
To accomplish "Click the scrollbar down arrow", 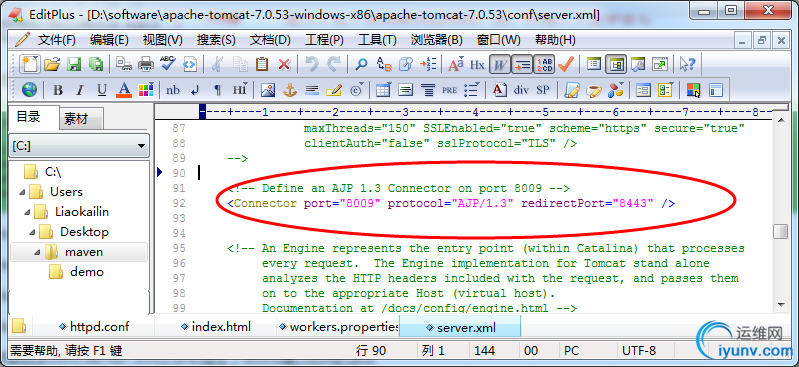I will click(x=780, y=305).
